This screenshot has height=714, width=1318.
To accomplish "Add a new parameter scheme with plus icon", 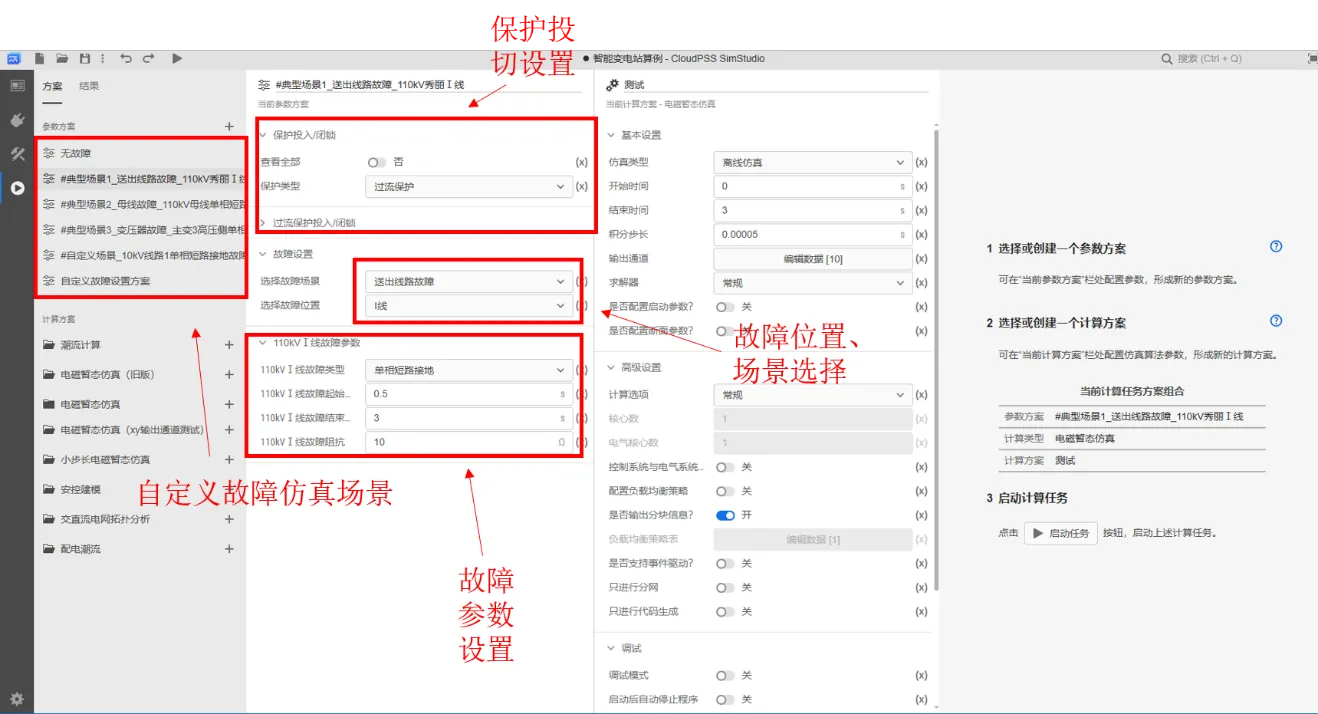I will tap(229, 127).
